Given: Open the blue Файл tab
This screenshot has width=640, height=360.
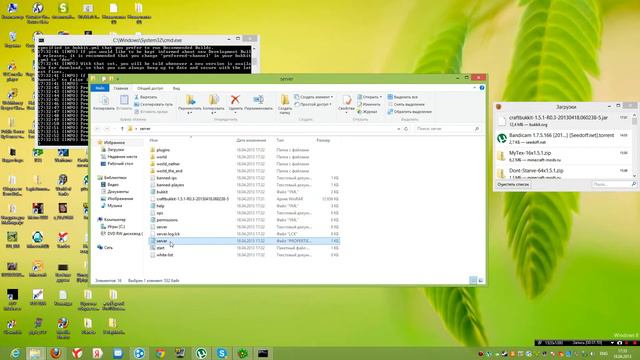Looking at the screenshot, I should point(100,88).
